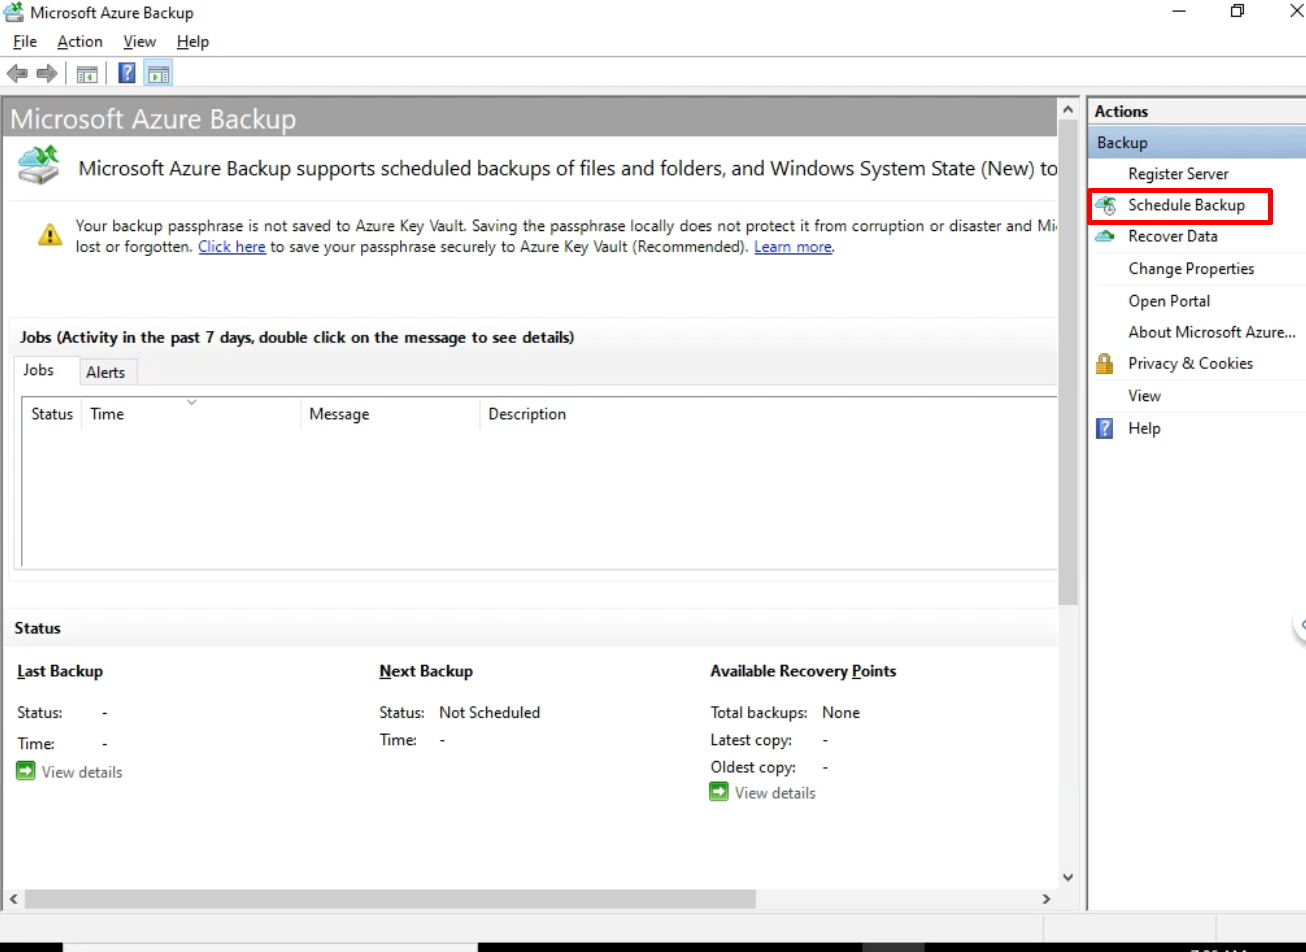Click the Azure Backup title bar app icon
The height and width of the screenshot is (952, 1306).
(15, 13)
